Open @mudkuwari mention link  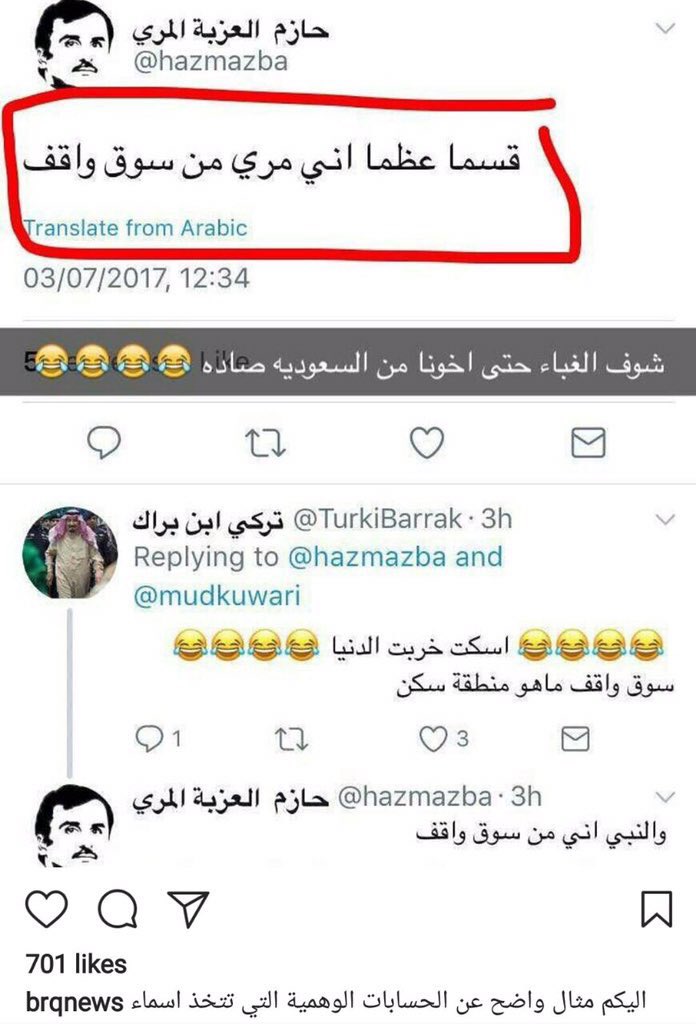click(217, 596)
